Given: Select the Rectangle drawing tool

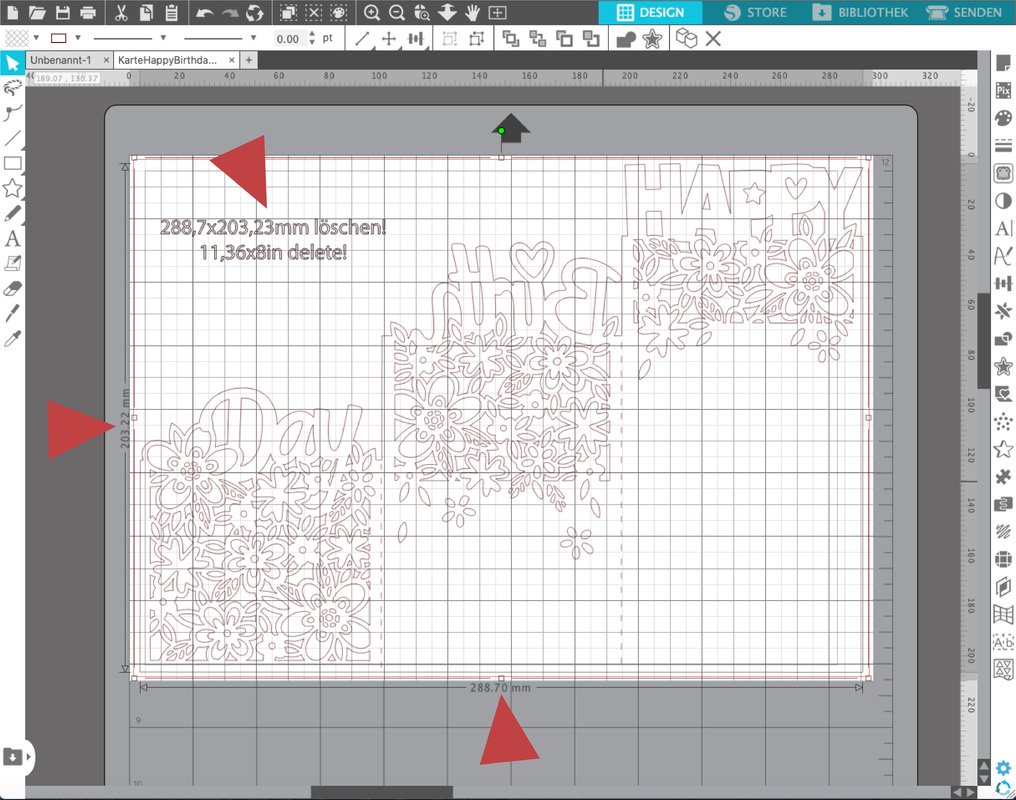Looking at the screenshot, I should pos(13,163).
